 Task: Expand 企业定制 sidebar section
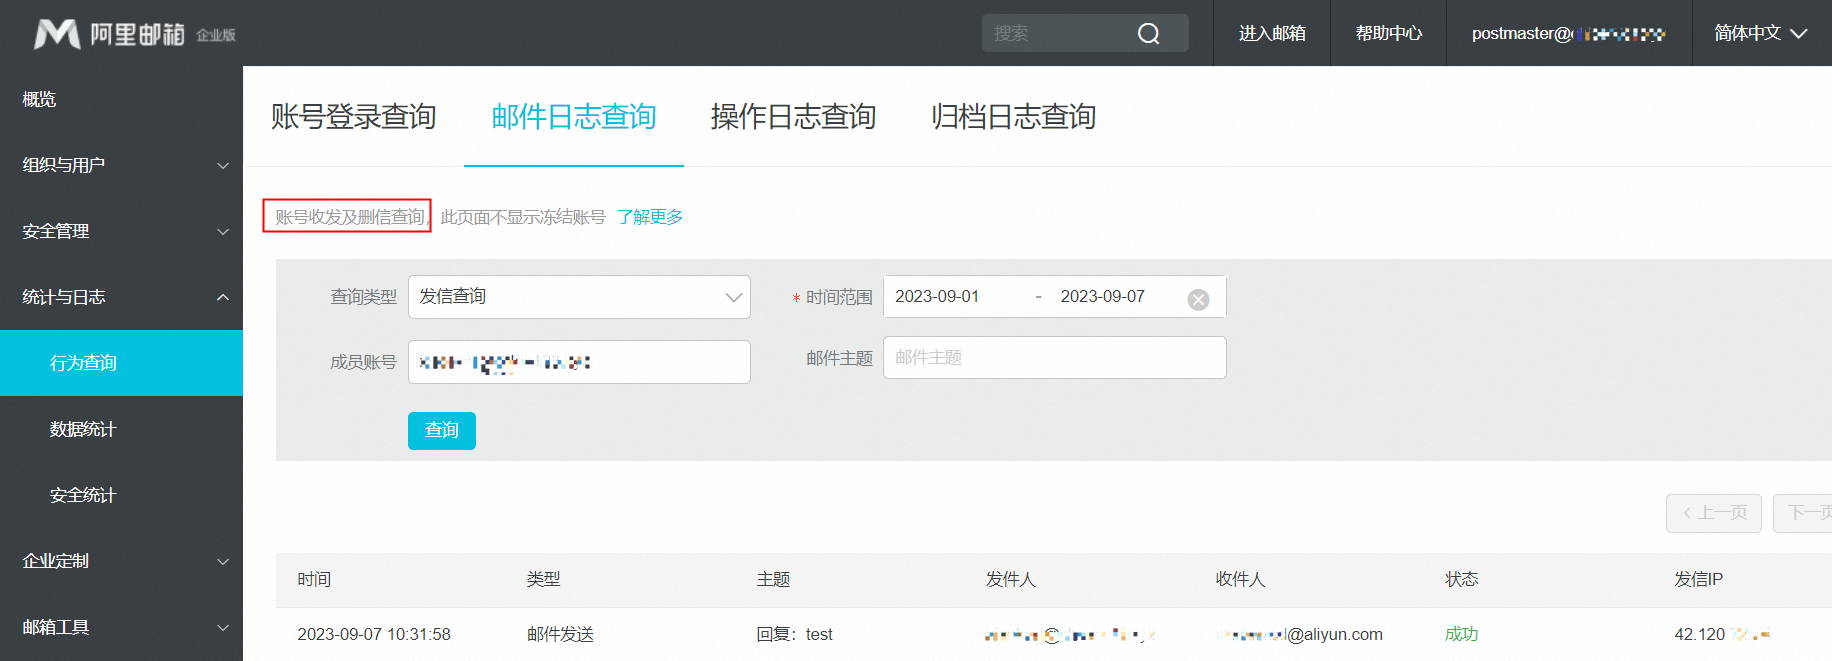[121, 561]
